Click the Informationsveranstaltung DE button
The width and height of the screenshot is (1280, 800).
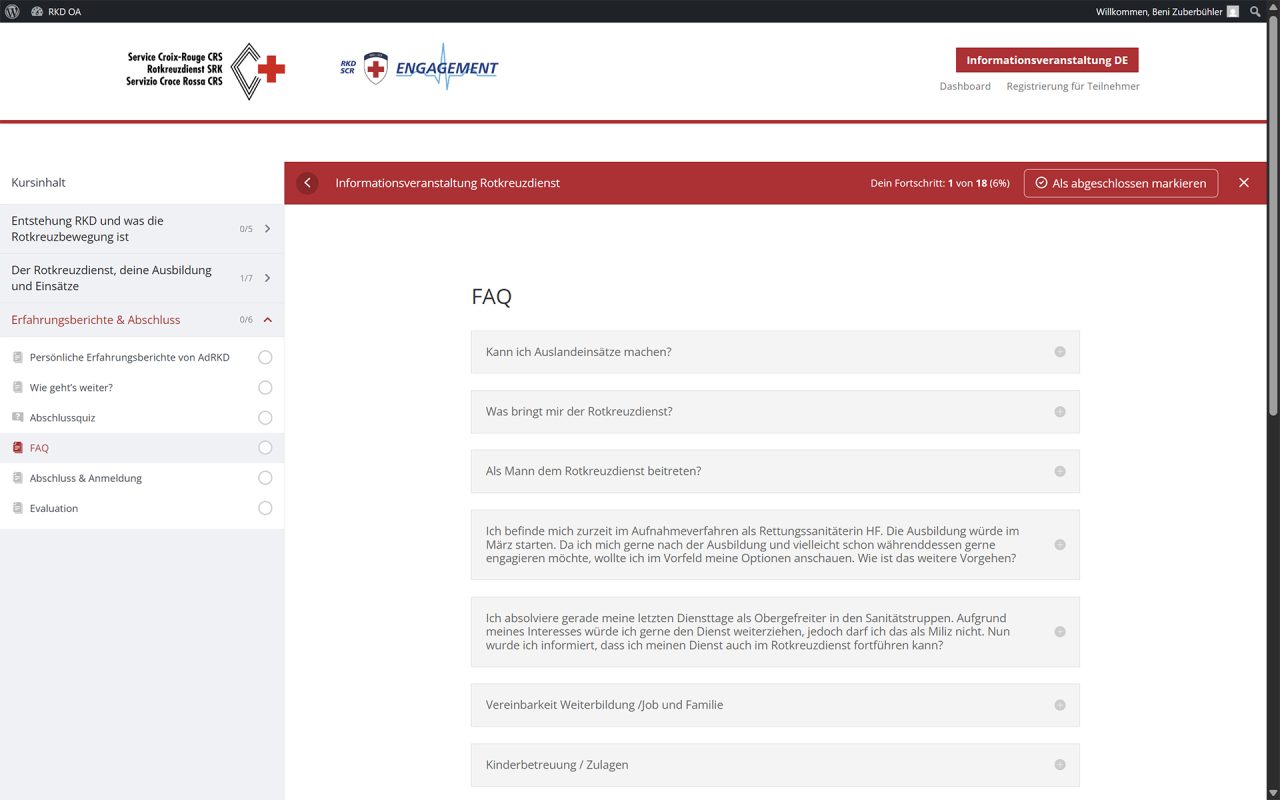coord(1047,60)
